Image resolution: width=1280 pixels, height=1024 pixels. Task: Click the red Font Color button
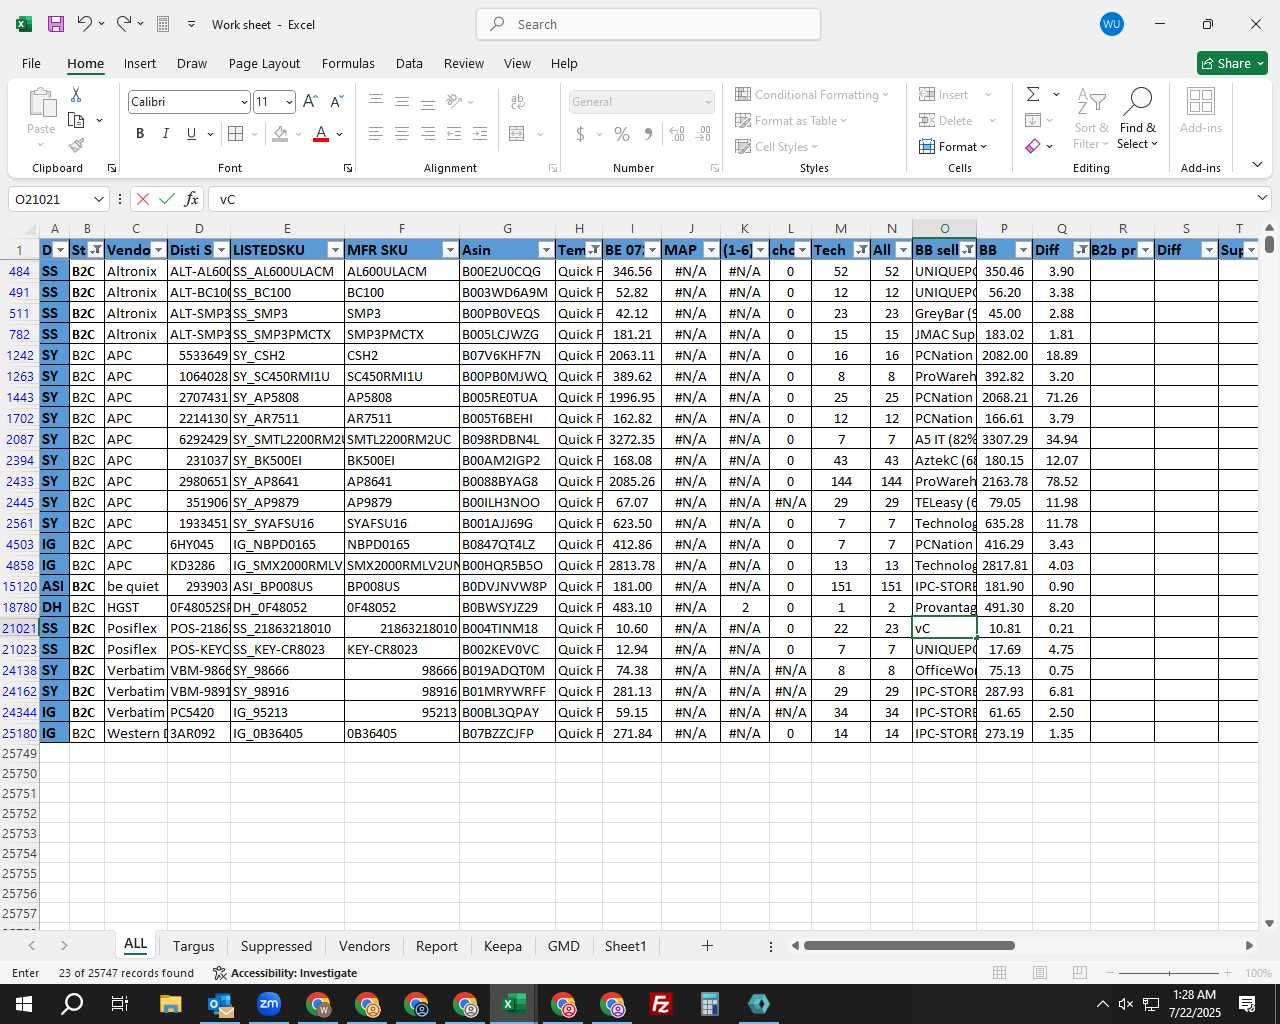pos(321,133)
